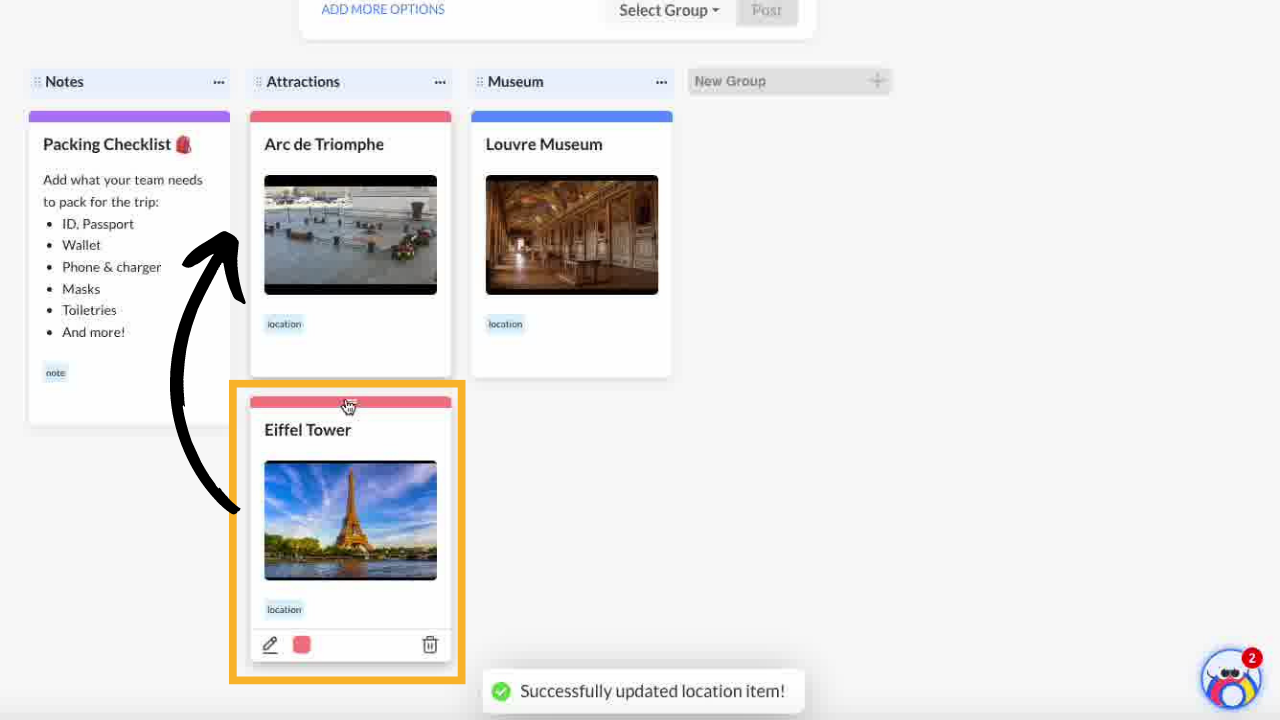Click the plus icon in New Group
1280x720 pixels.
point(877,81)
